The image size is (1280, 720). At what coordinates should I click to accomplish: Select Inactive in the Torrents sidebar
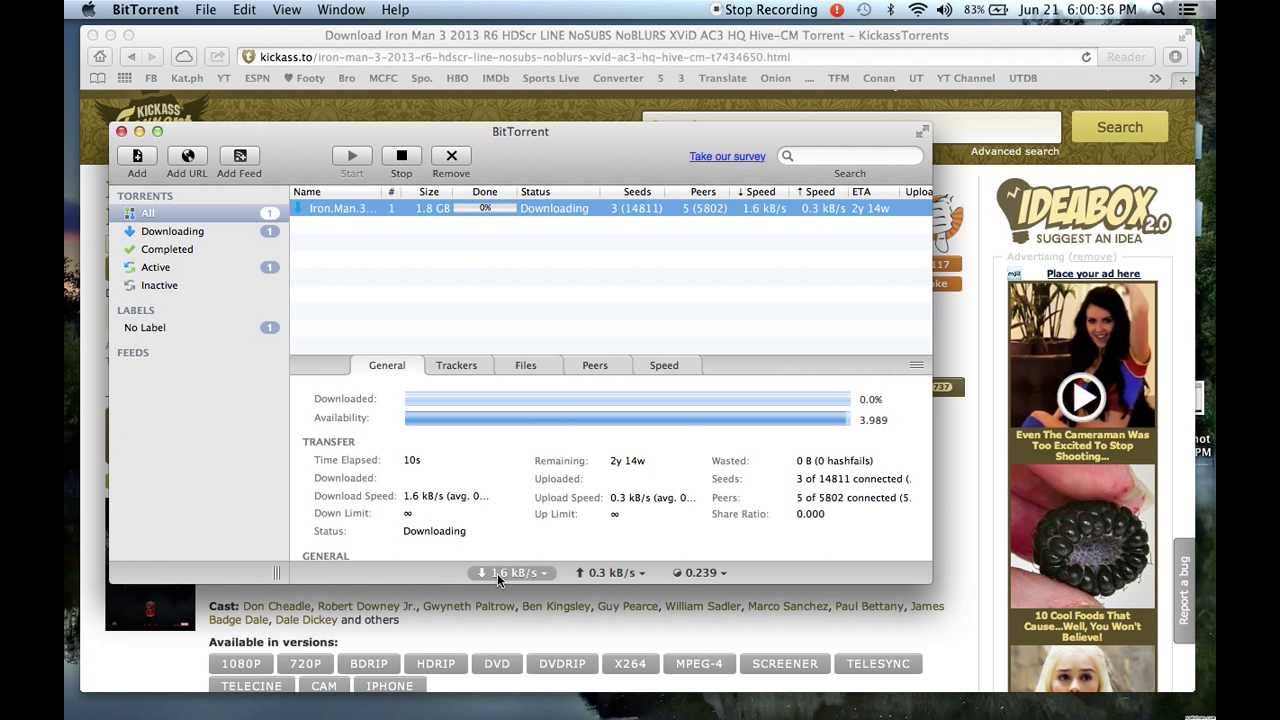pyautogui.click(x=200, y=285)
